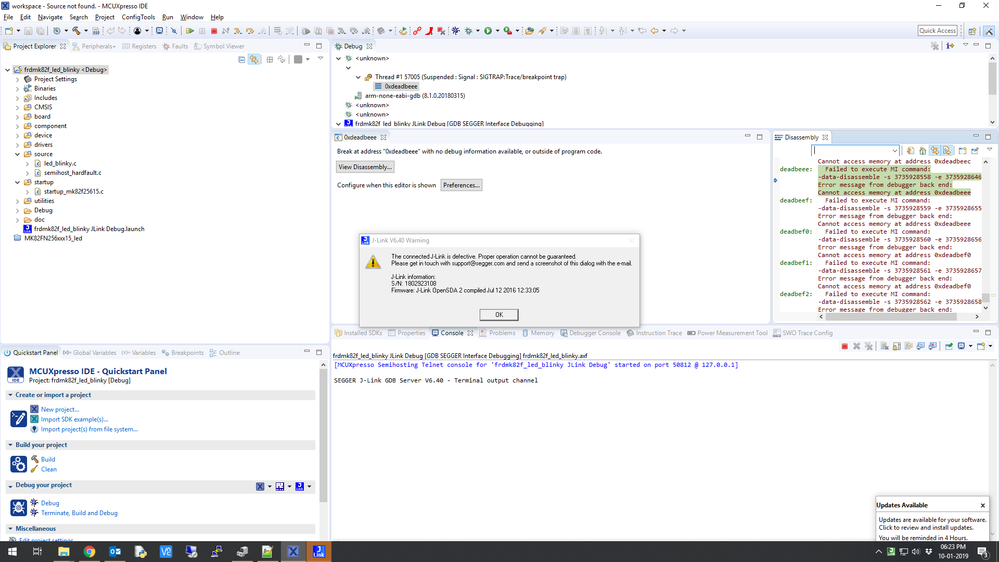Click the View Disassembly button
The image size is (999, 562).
pos(365,167)
